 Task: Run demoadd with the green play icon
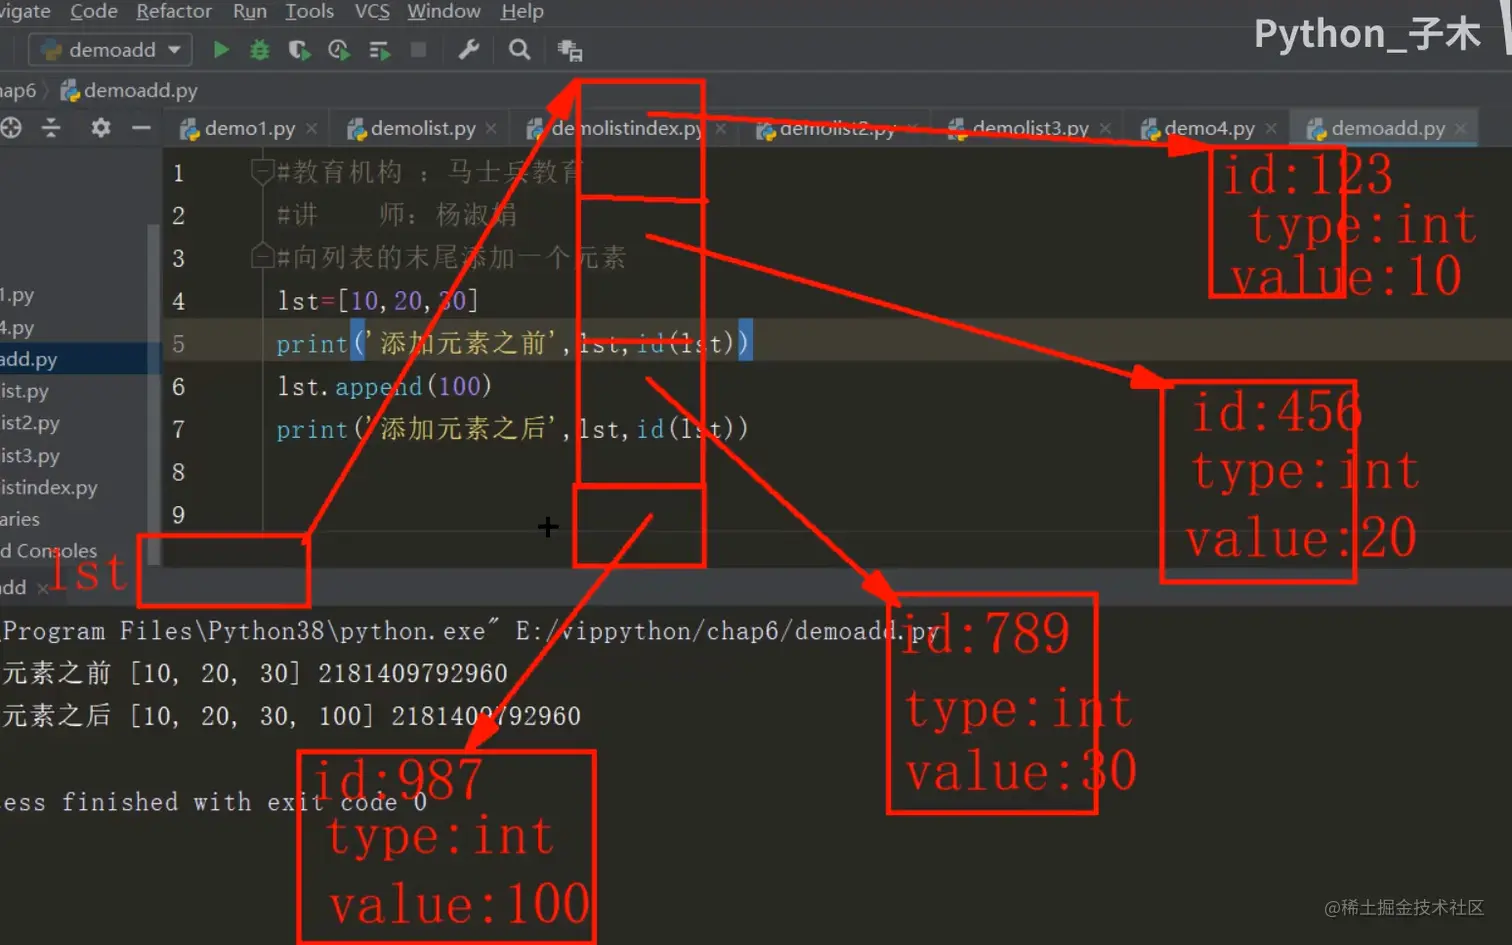click(221, 49)
